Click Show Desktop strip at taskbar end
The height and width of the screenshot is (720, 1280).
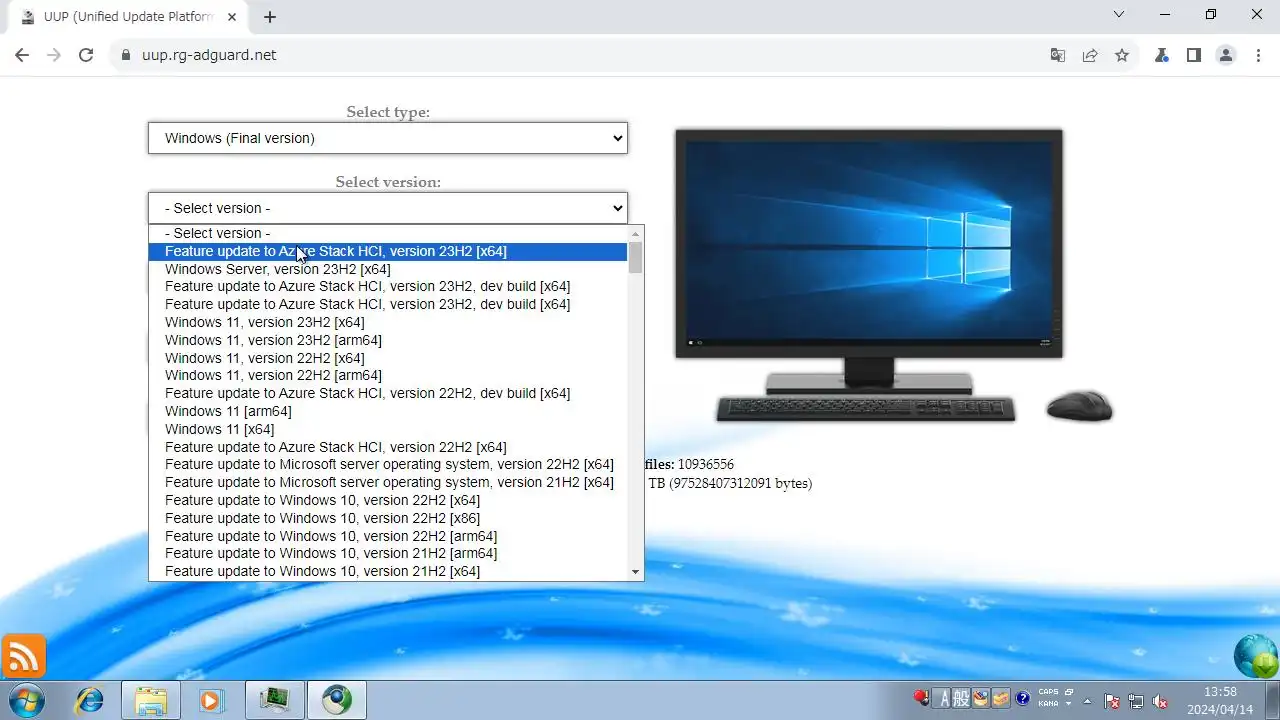[1273, 700]
